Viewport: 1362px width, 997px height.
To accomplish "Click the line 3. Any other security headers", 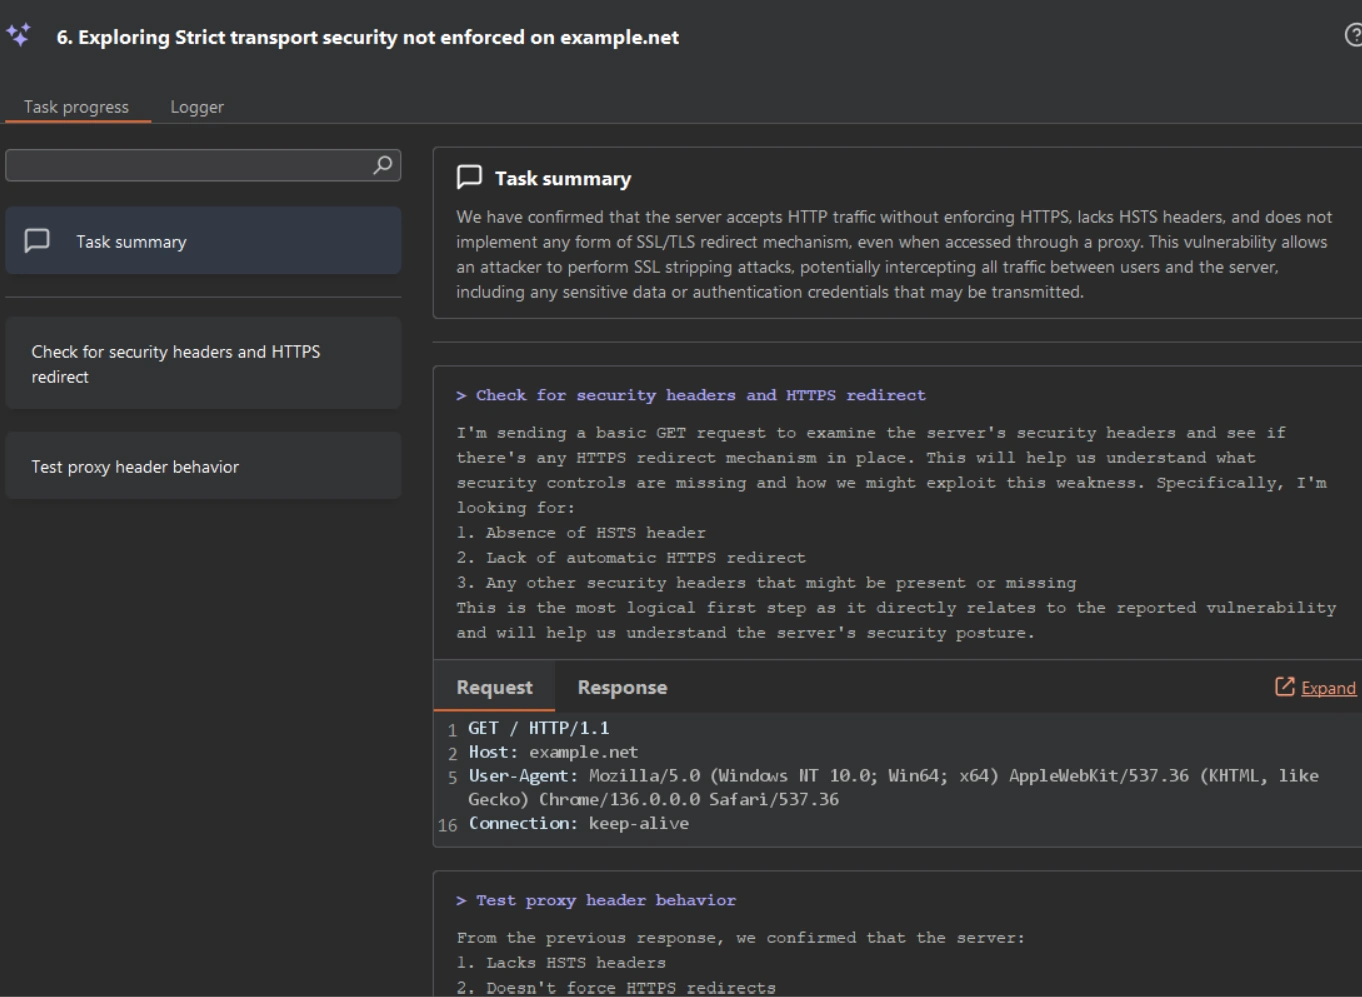I will point(766,582).
